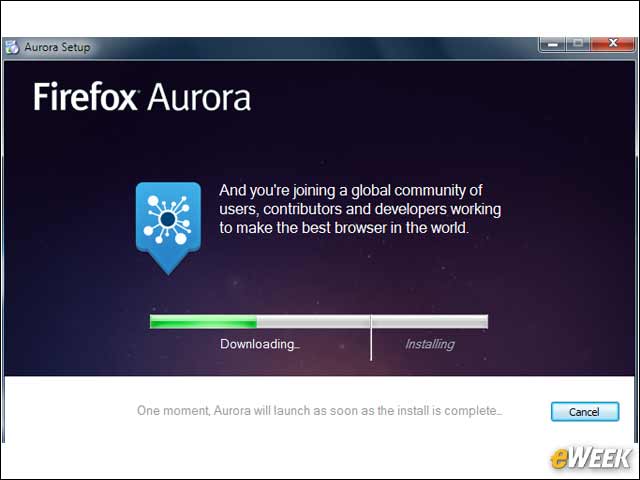Viewport: 640px width, 480px height.
Task: Minimize the Aurora Setup window
Action: coord(553,44)
